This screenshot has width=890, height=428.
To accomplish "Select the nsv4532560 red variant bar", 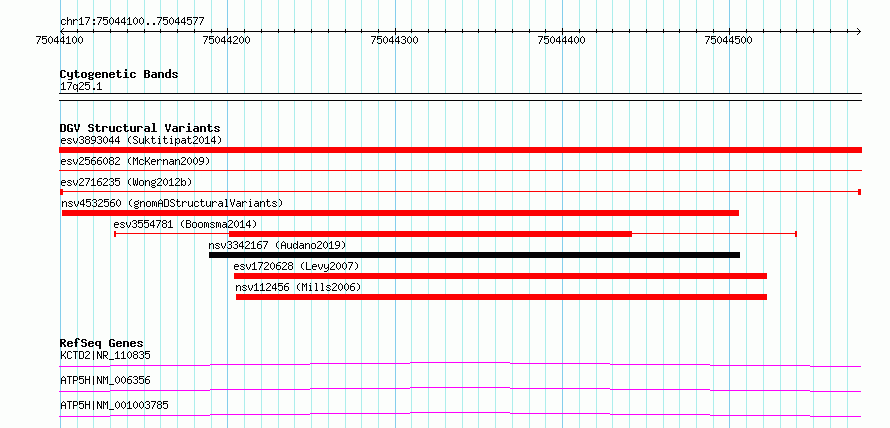I will coord(400,213).
